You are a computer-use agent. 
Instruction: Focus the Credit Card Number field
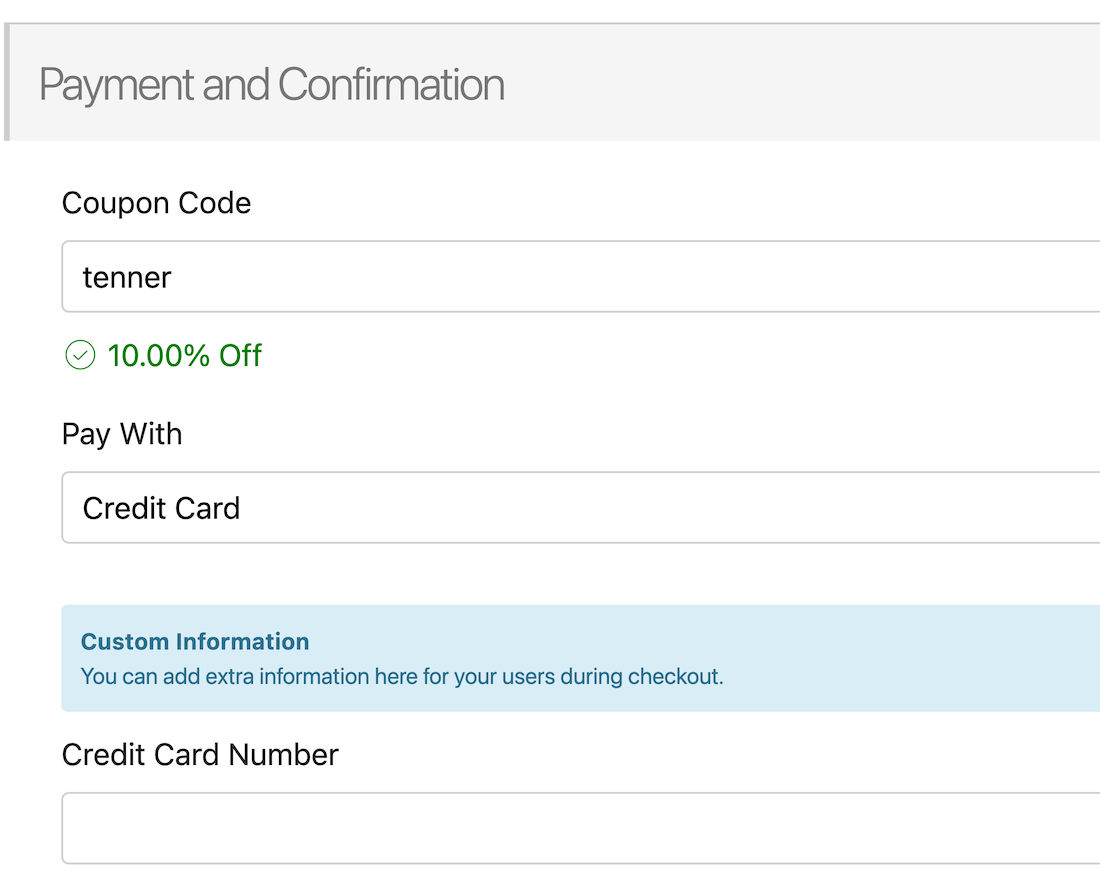point(580,828)
